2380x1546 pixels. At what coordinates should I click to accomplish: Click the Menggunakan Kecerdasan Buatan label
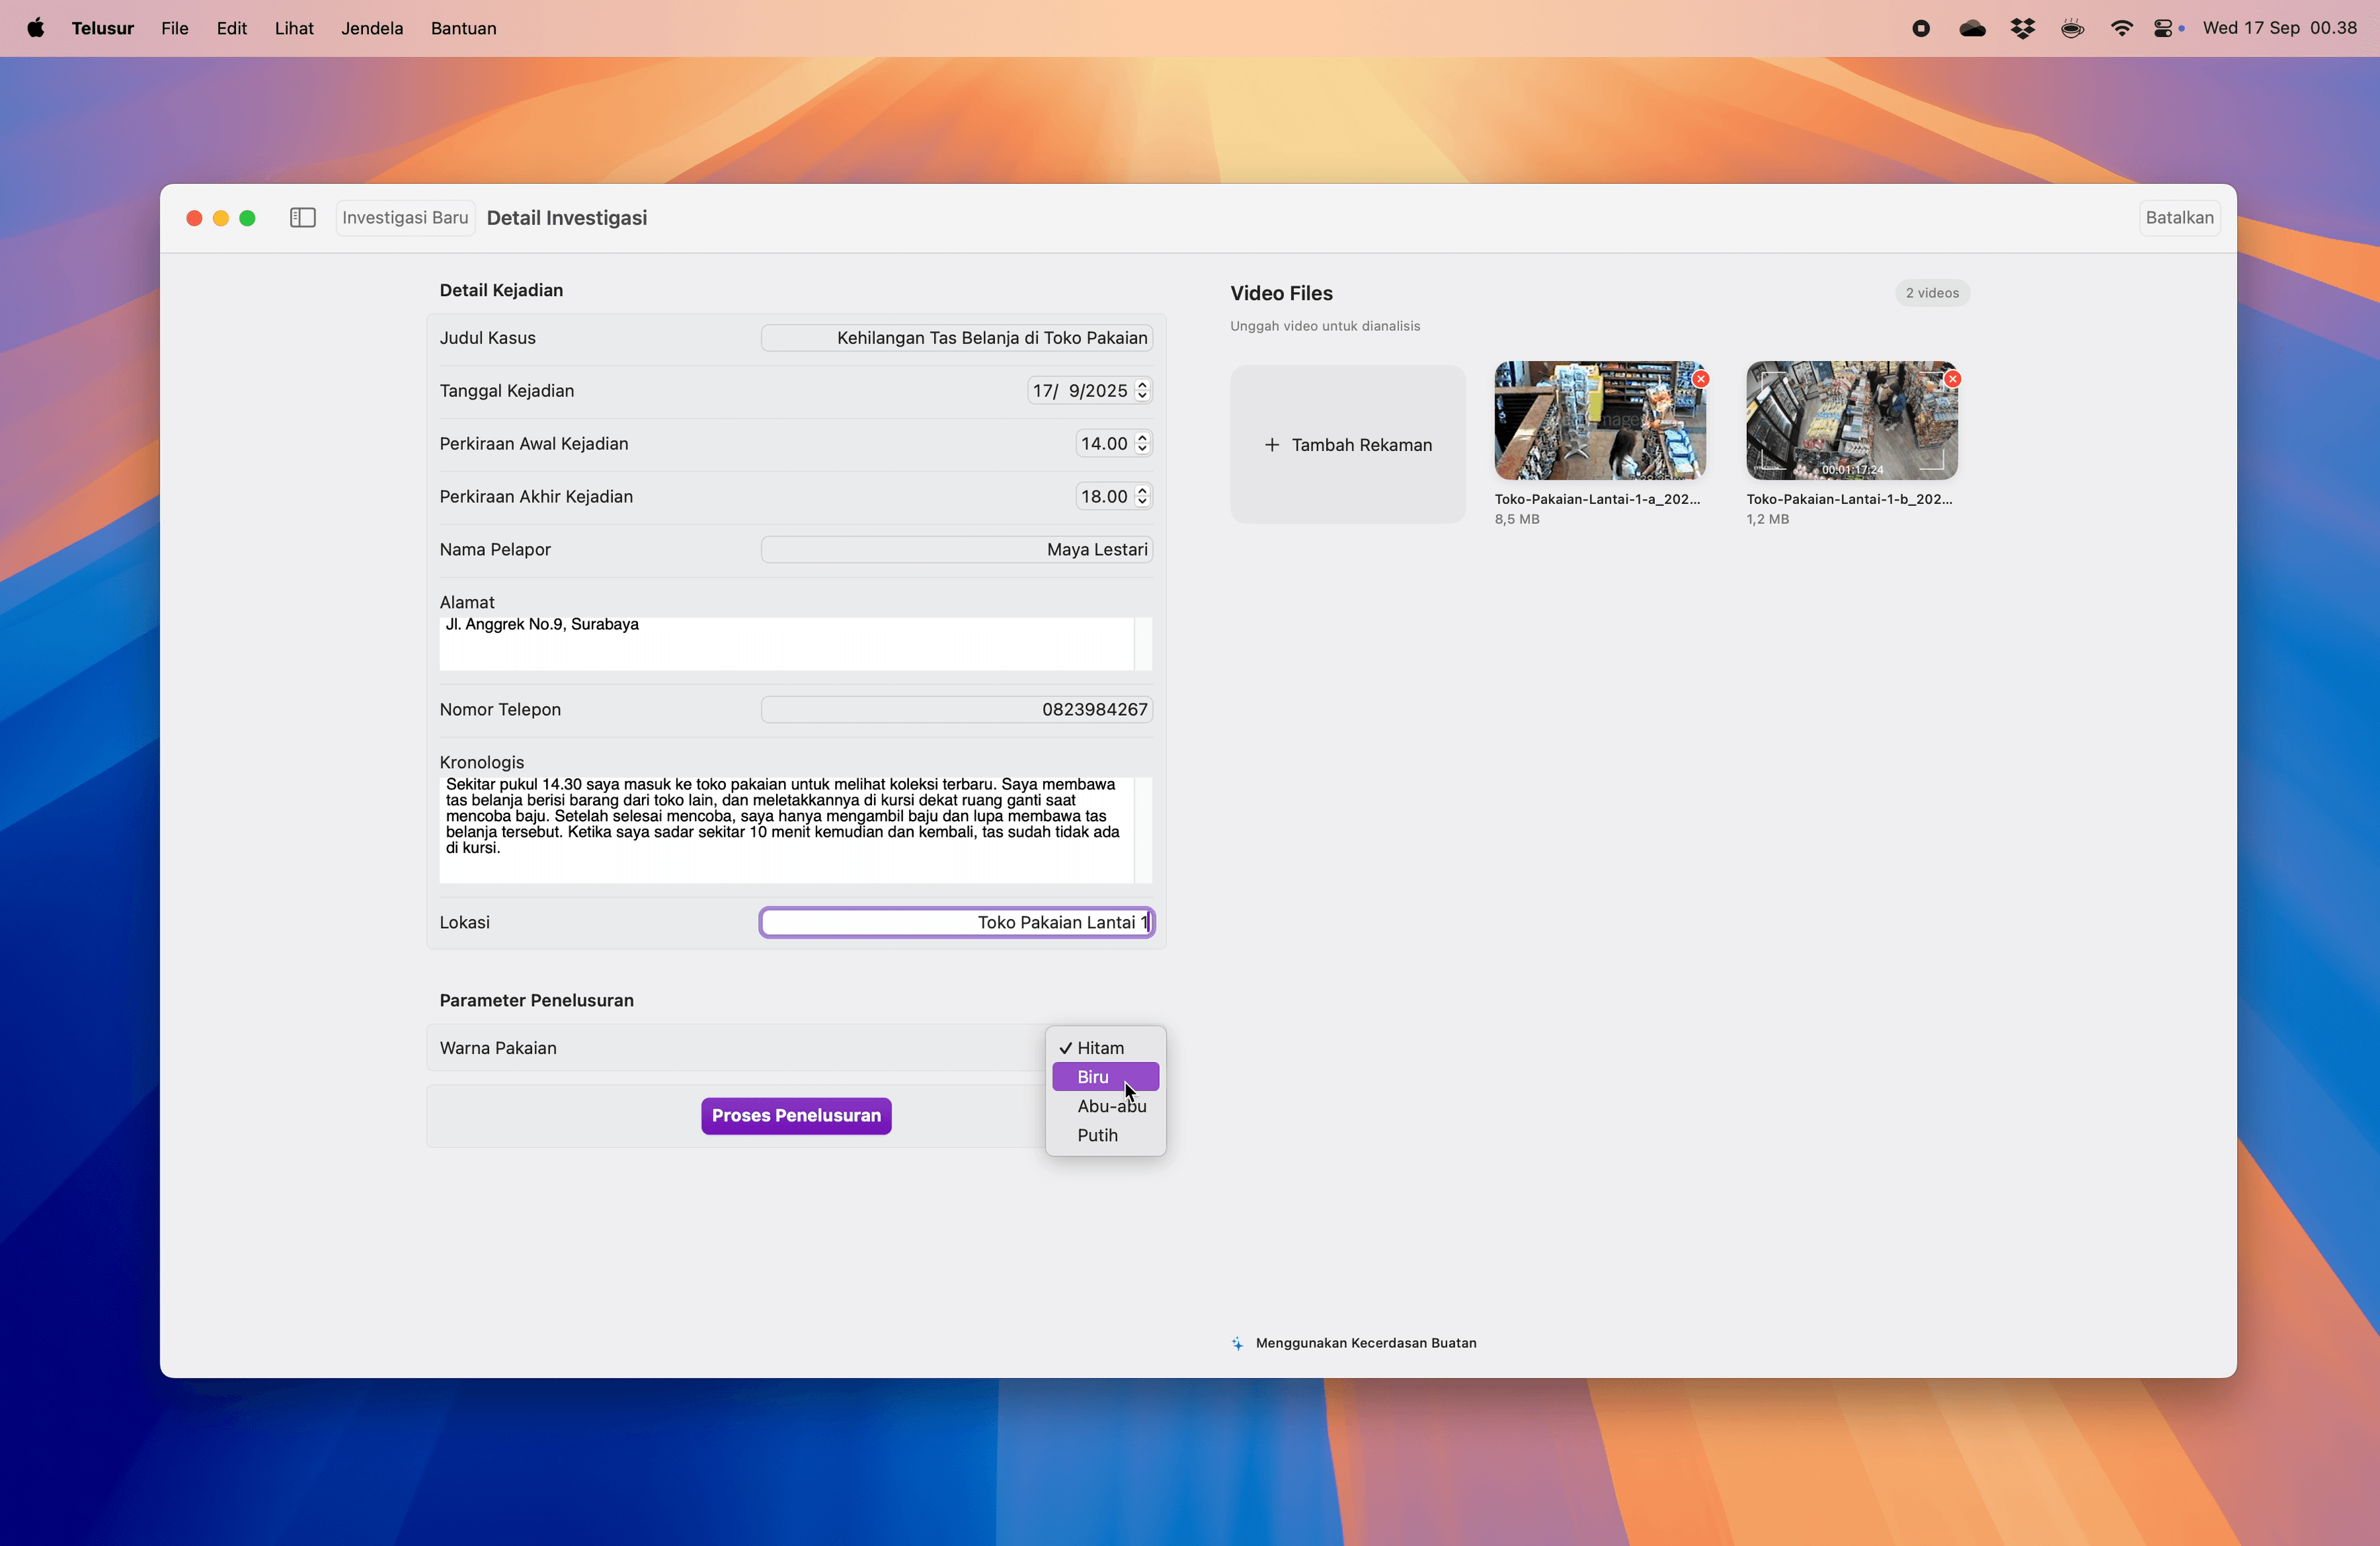coord(1366,1343)
